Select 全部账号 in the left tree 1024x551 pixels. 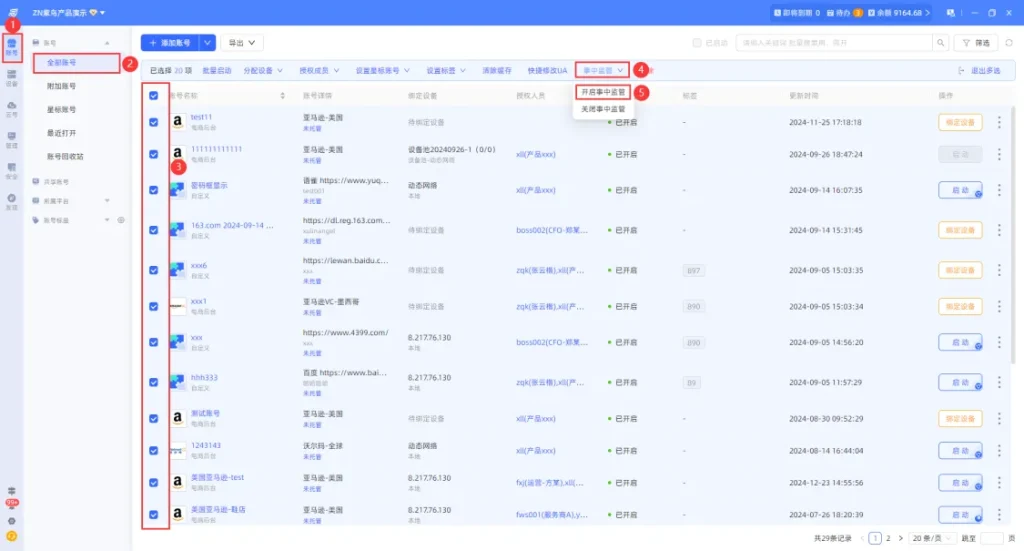point(62,63)
